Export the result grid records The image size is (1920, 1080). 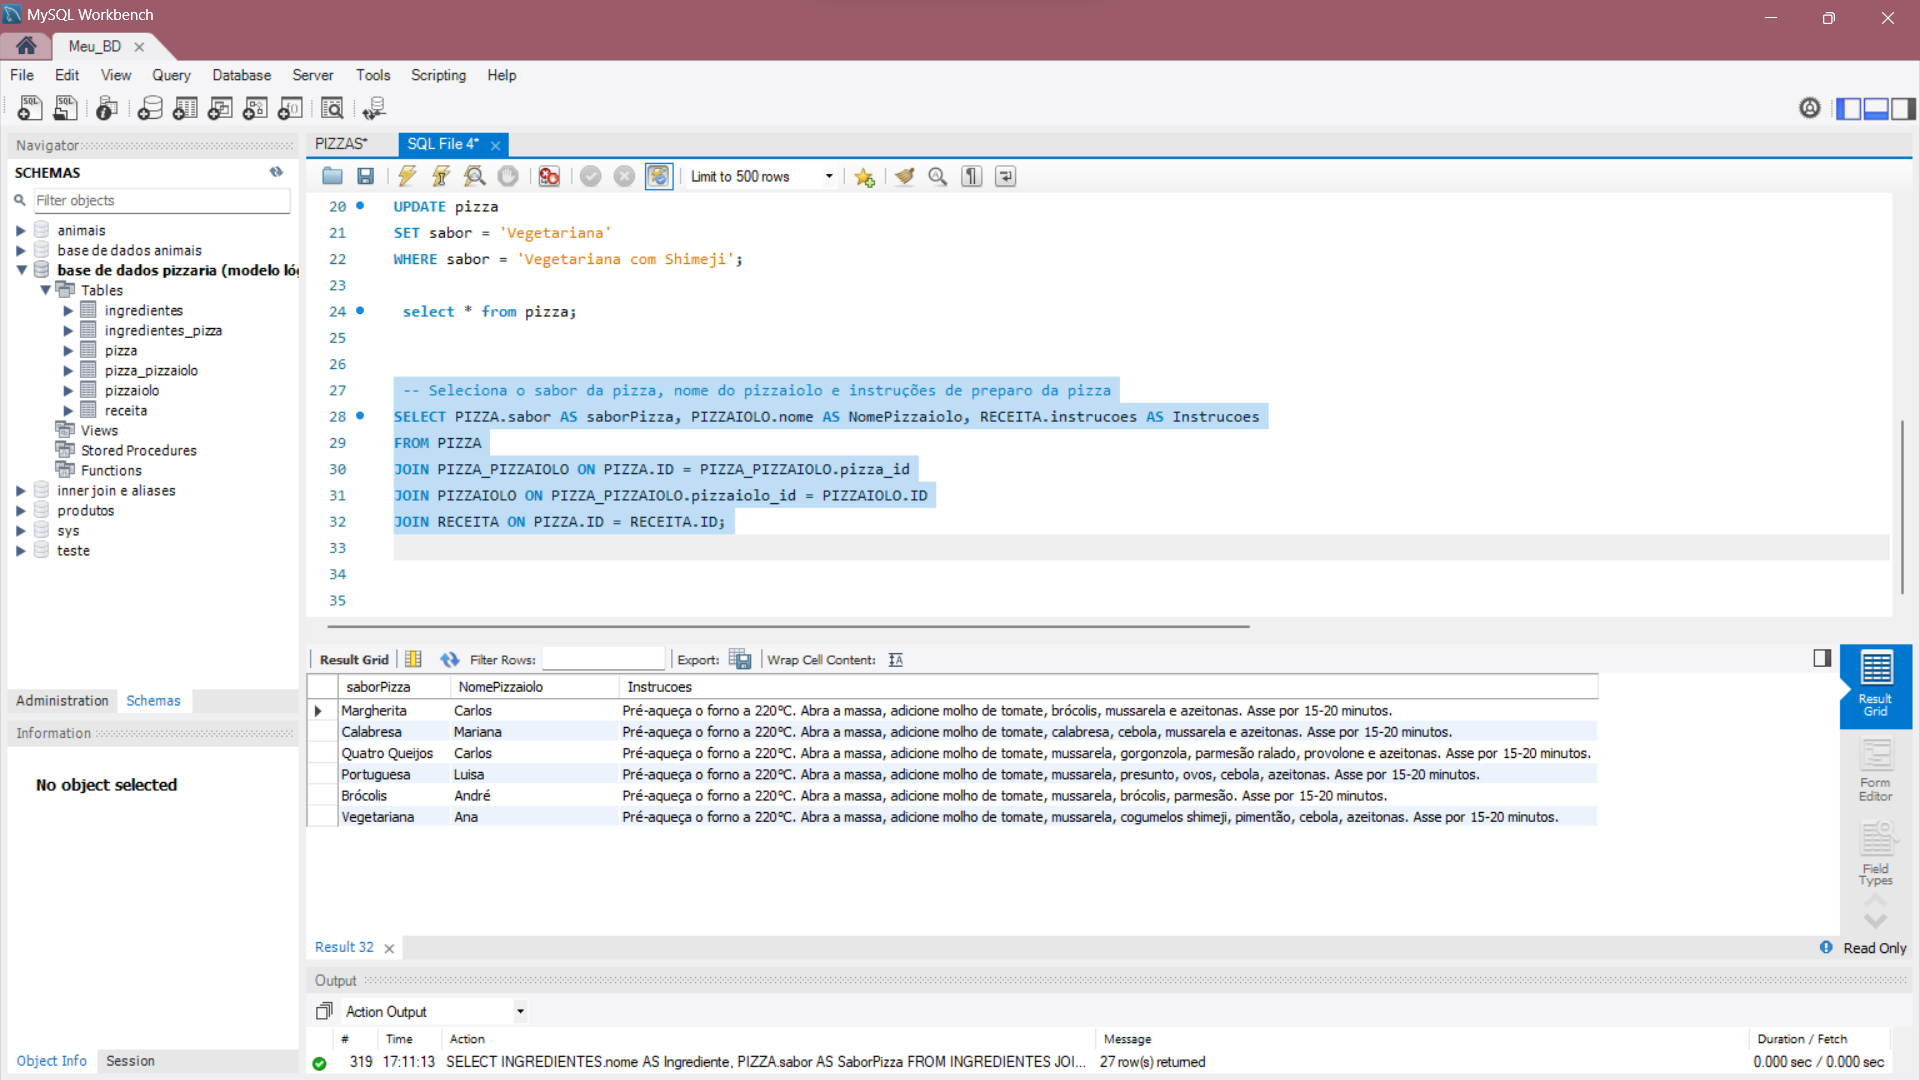pos(741,659)
